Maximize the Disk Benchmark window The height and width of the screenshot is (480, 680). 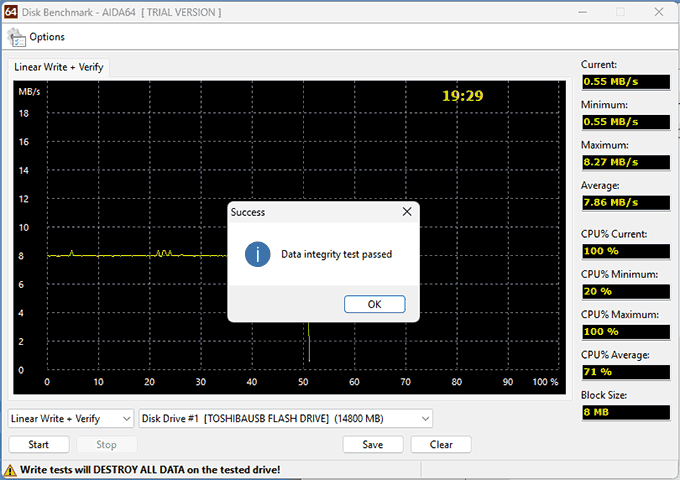[x=619, y=12]
